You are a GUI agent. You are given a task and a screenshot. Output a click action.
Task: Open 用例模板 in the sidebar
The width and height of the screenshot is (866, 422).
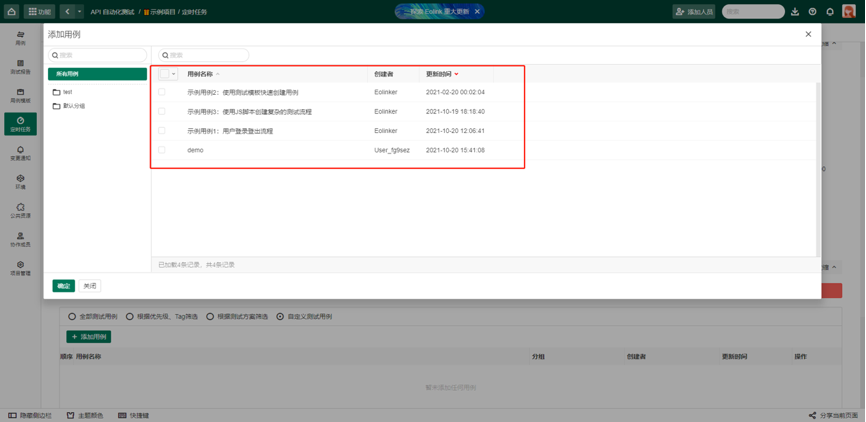click(20, 96)
